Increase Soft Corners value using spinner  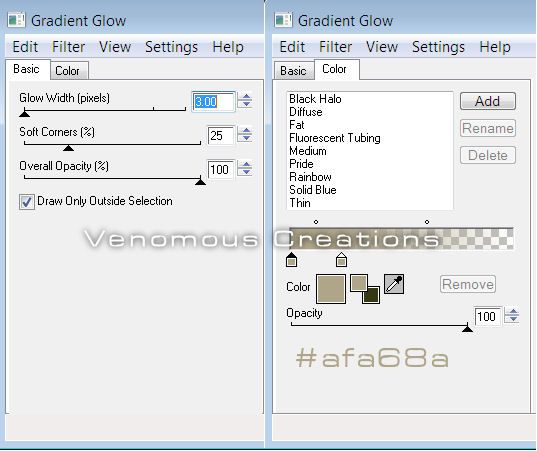click(x=246, y=130)
